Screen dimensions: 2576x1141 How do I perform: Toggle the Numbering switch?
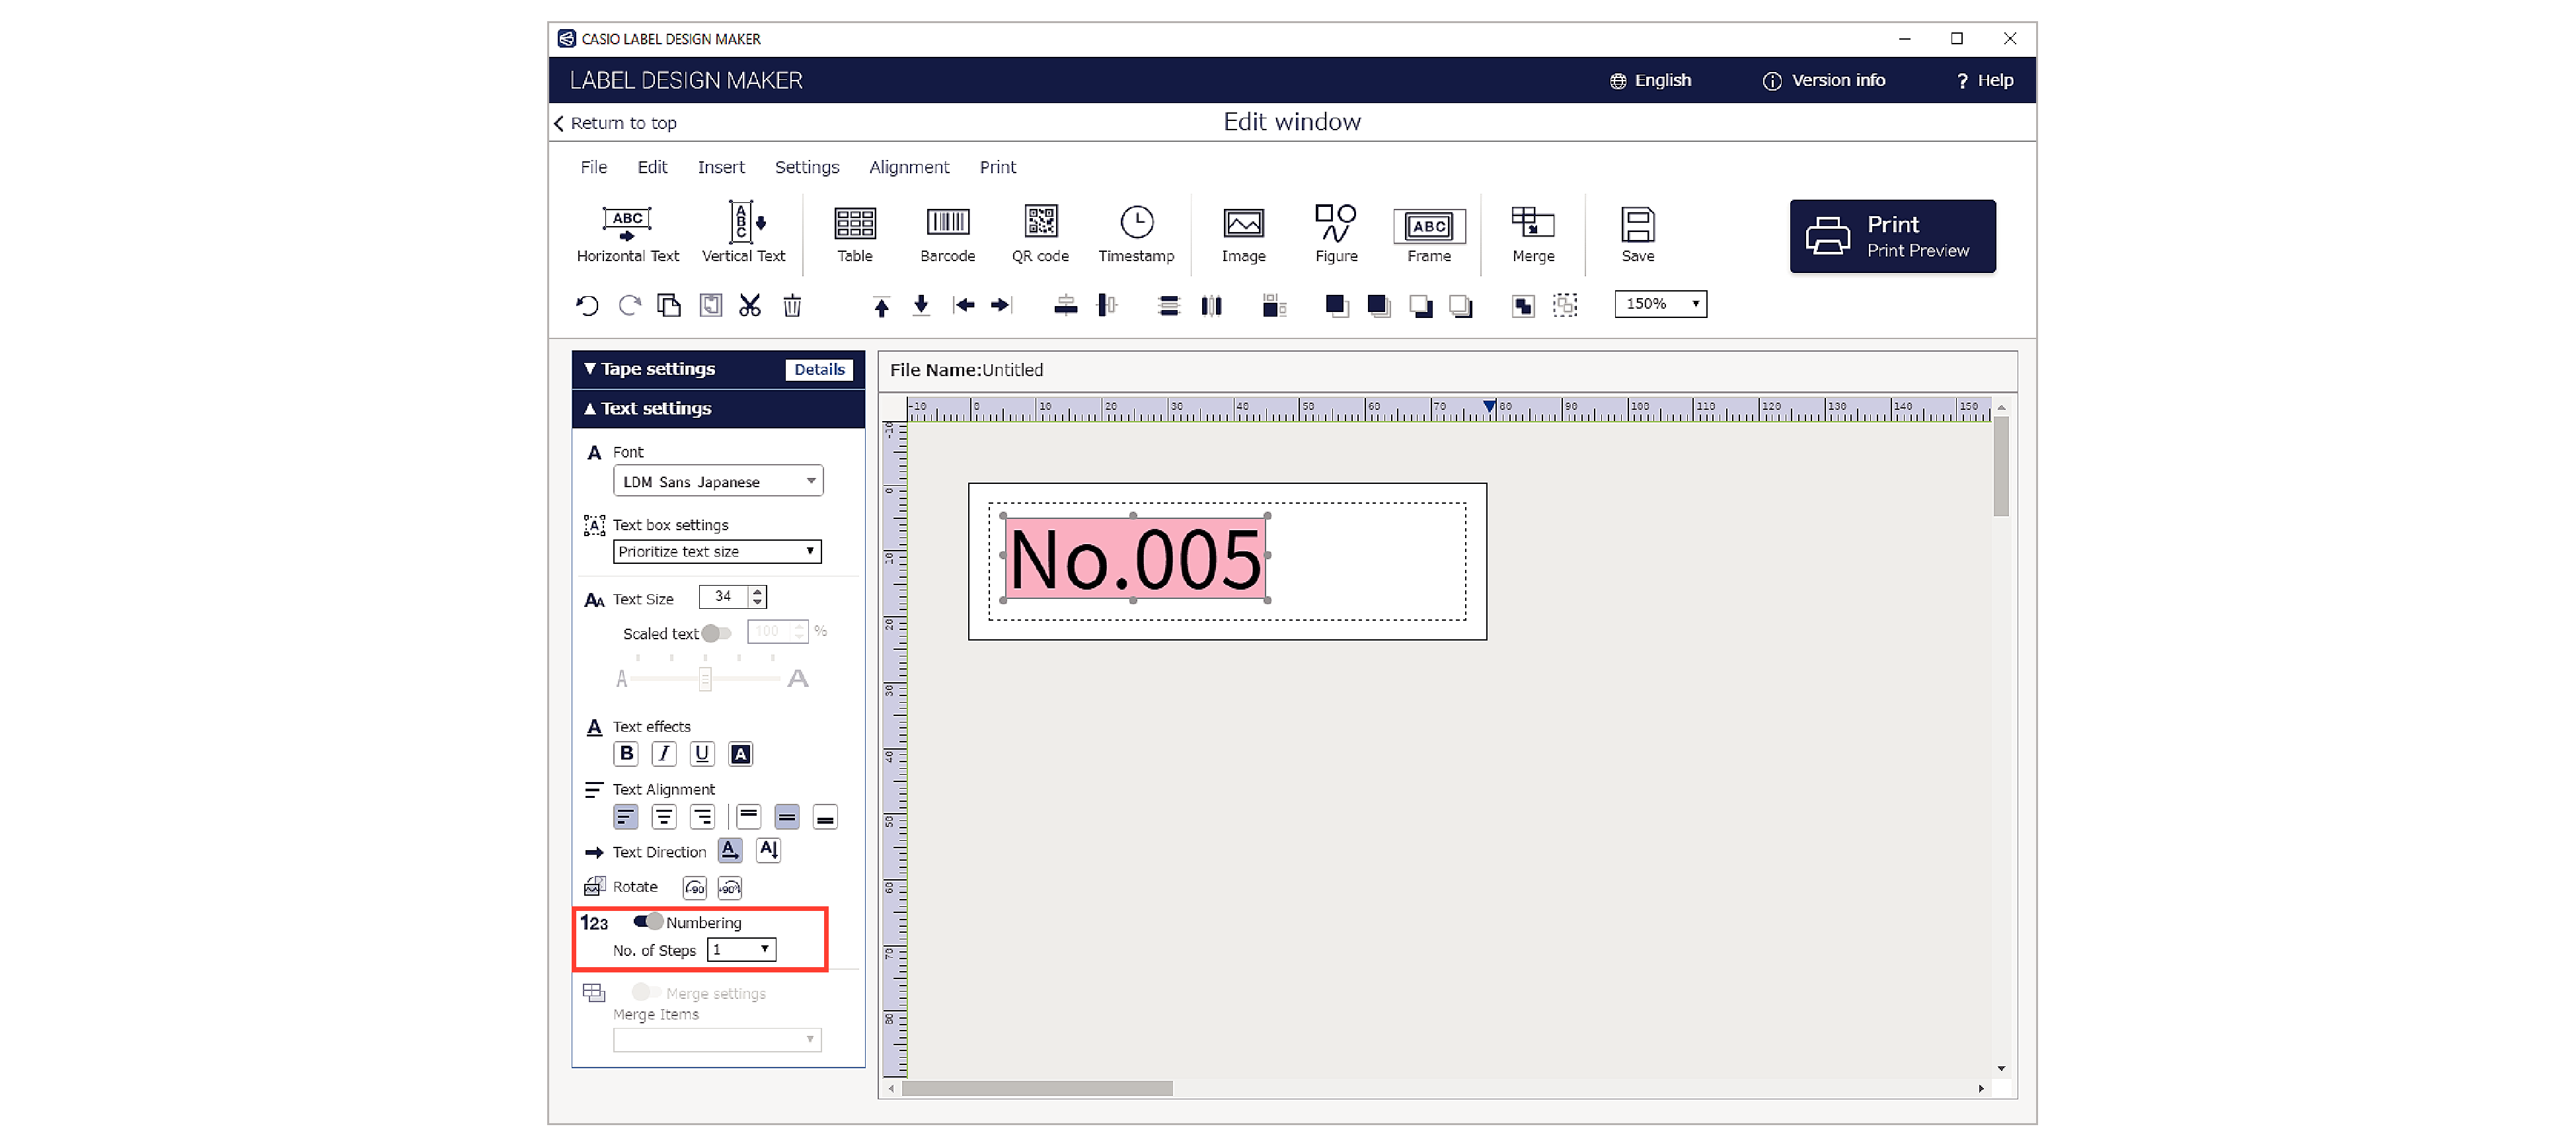[x=648, y=921]
